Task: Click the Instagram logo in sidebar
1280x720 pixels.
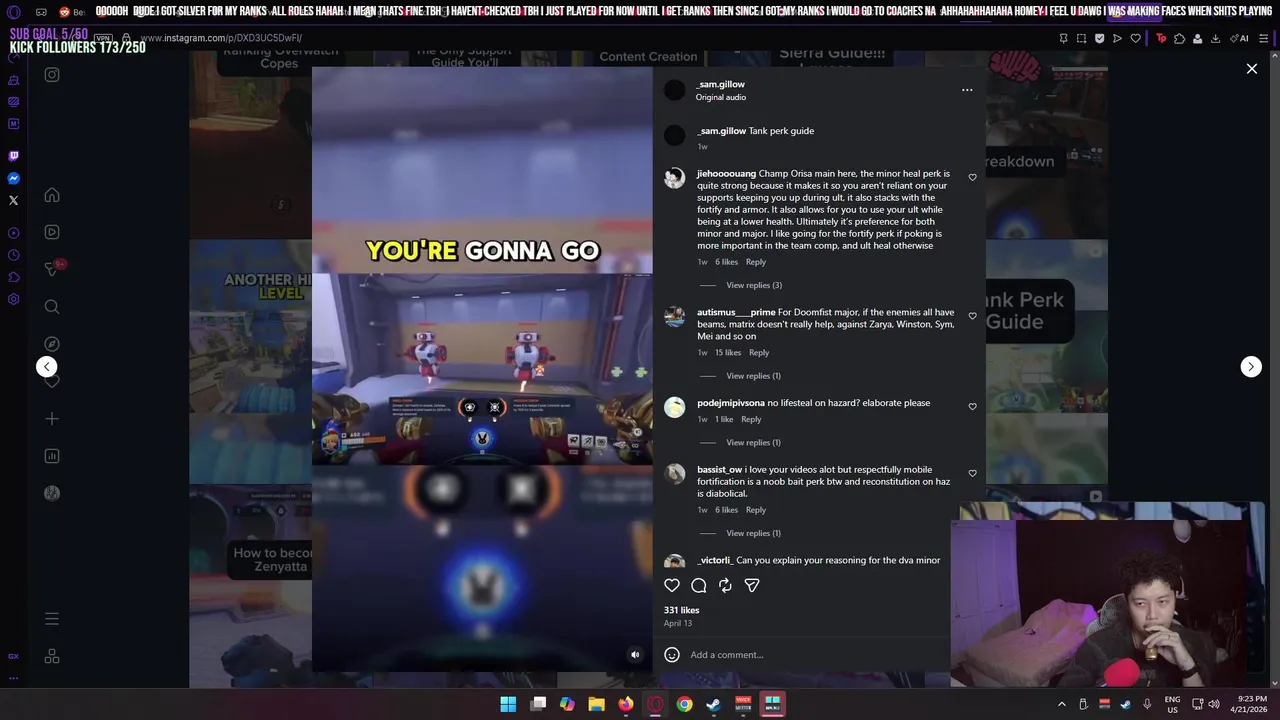Action: coord(52,75)
